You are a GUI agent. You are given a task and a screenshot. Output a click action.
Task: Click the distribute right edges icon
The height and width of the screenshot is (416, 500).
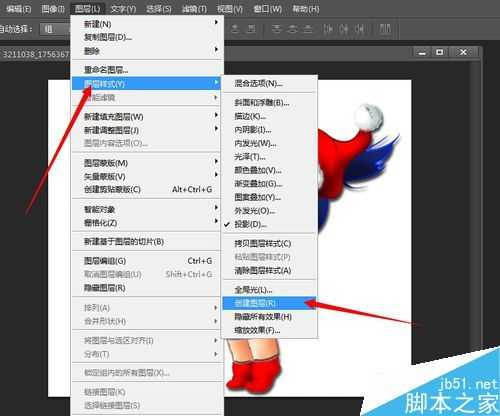359,29
